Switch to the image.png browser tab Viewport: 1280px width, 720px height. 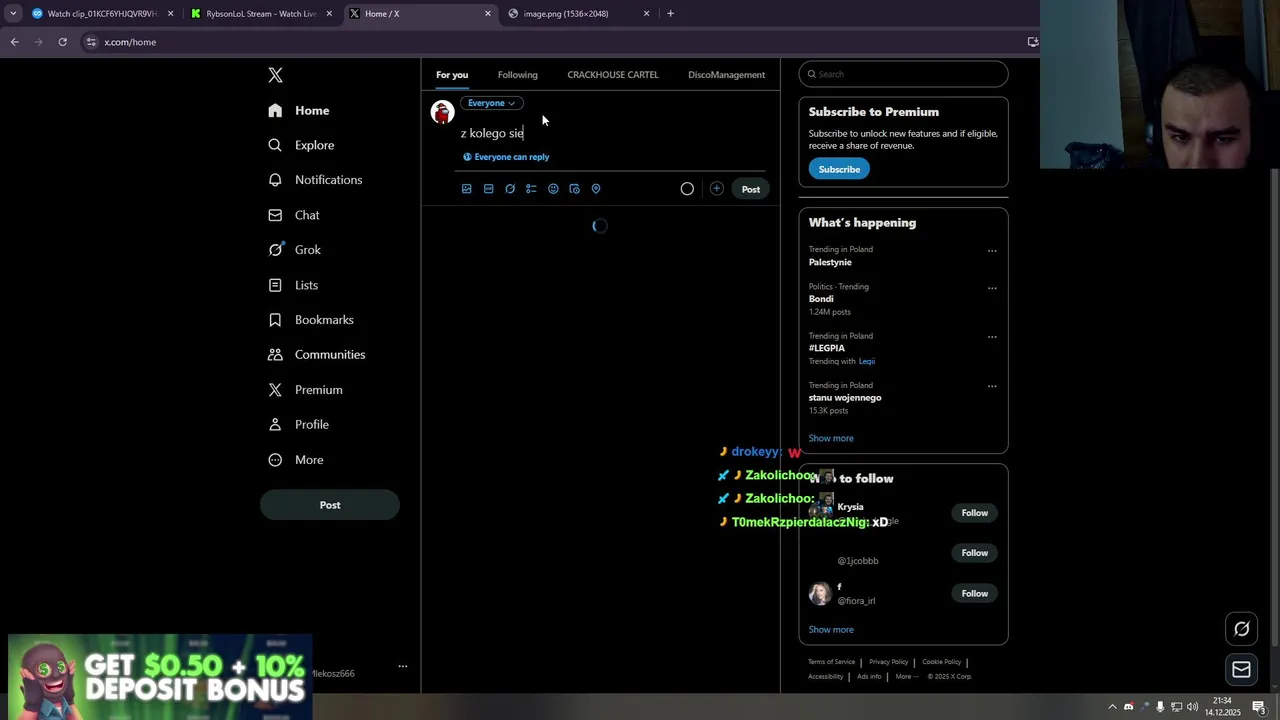pos(577,14)
